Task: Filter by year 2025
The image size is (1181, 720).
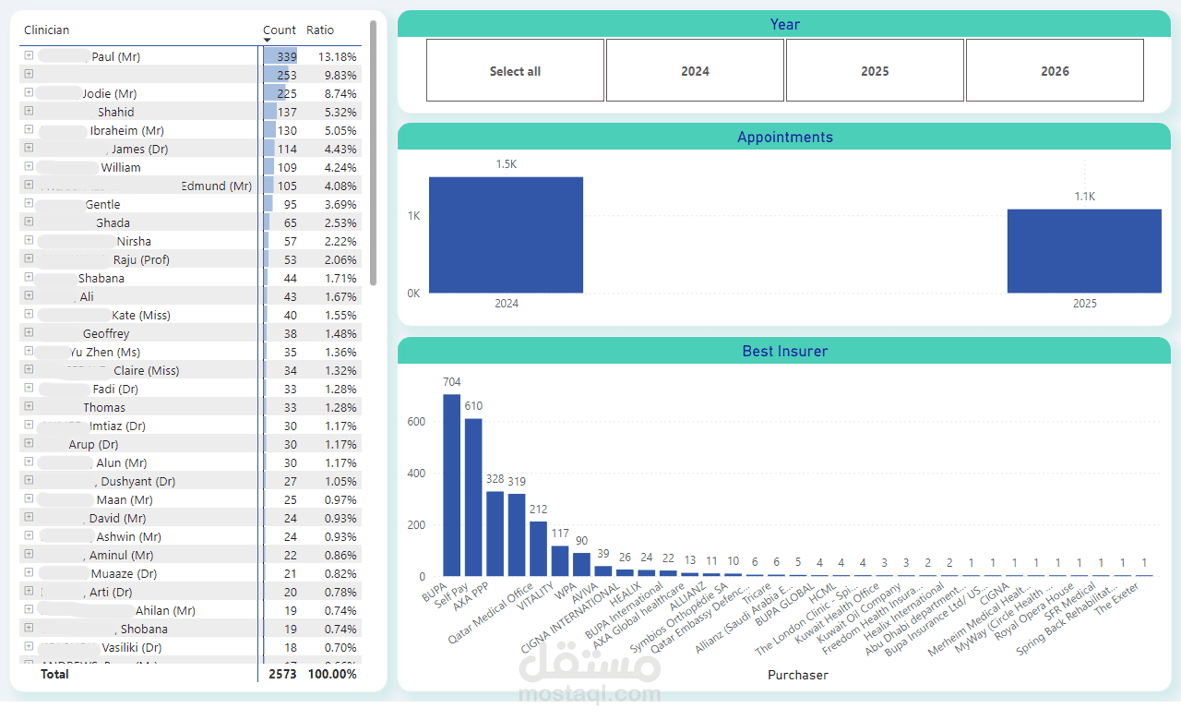Action: (874, 71)
